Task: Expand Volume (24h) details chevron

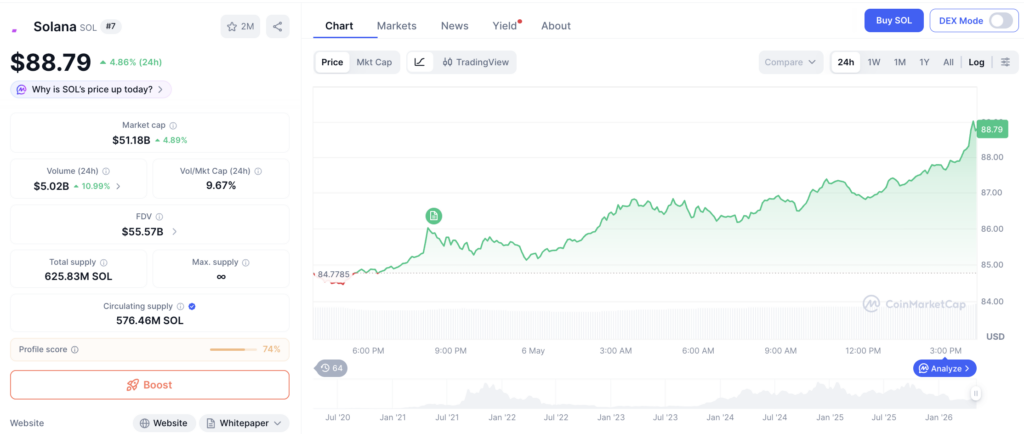Action: pos(118,186)
